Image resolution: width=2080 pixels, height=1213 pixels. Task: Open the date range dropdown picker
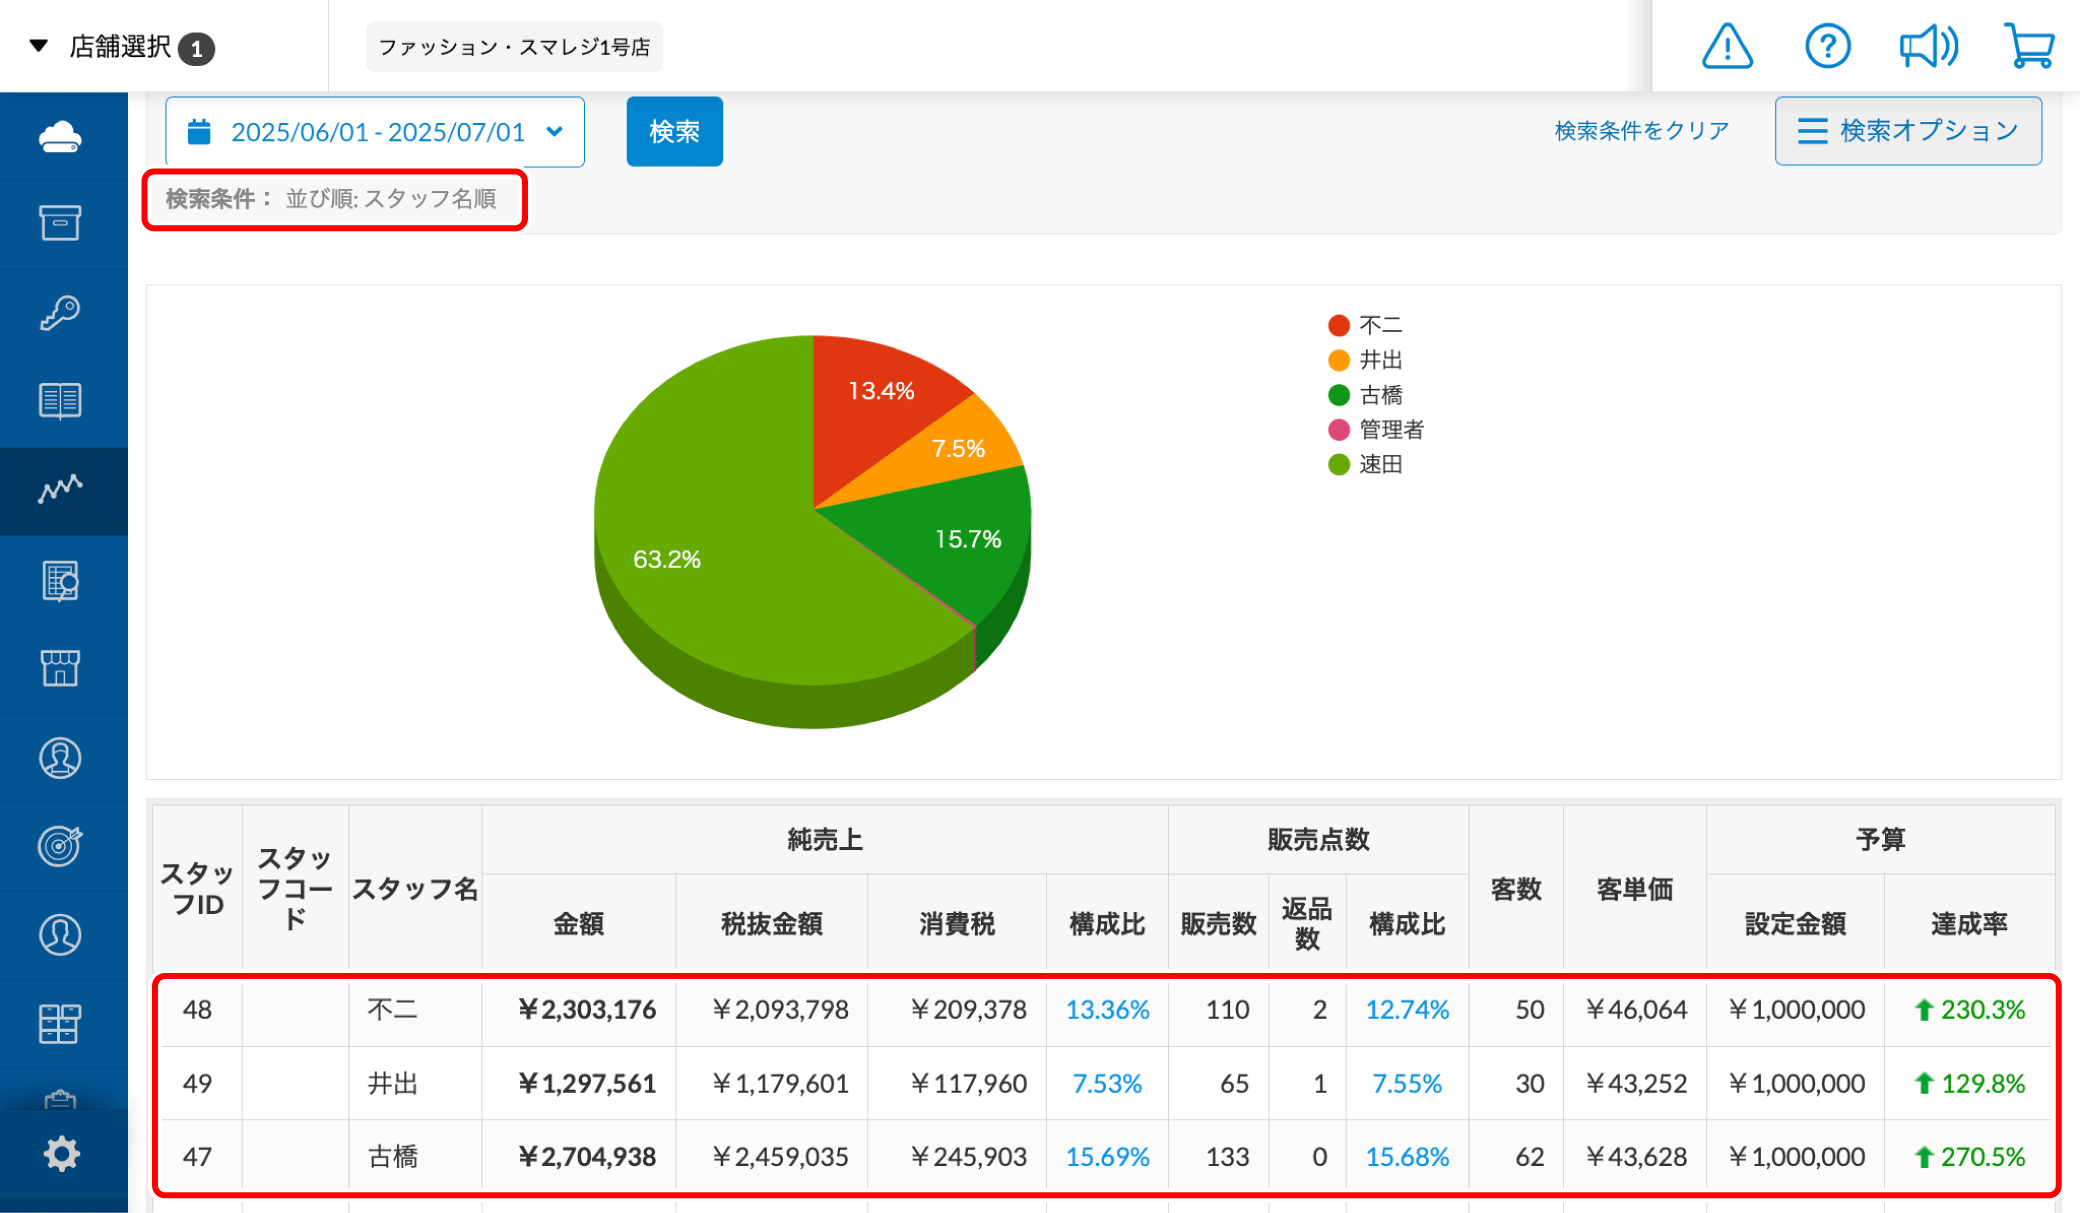point(375,132)
